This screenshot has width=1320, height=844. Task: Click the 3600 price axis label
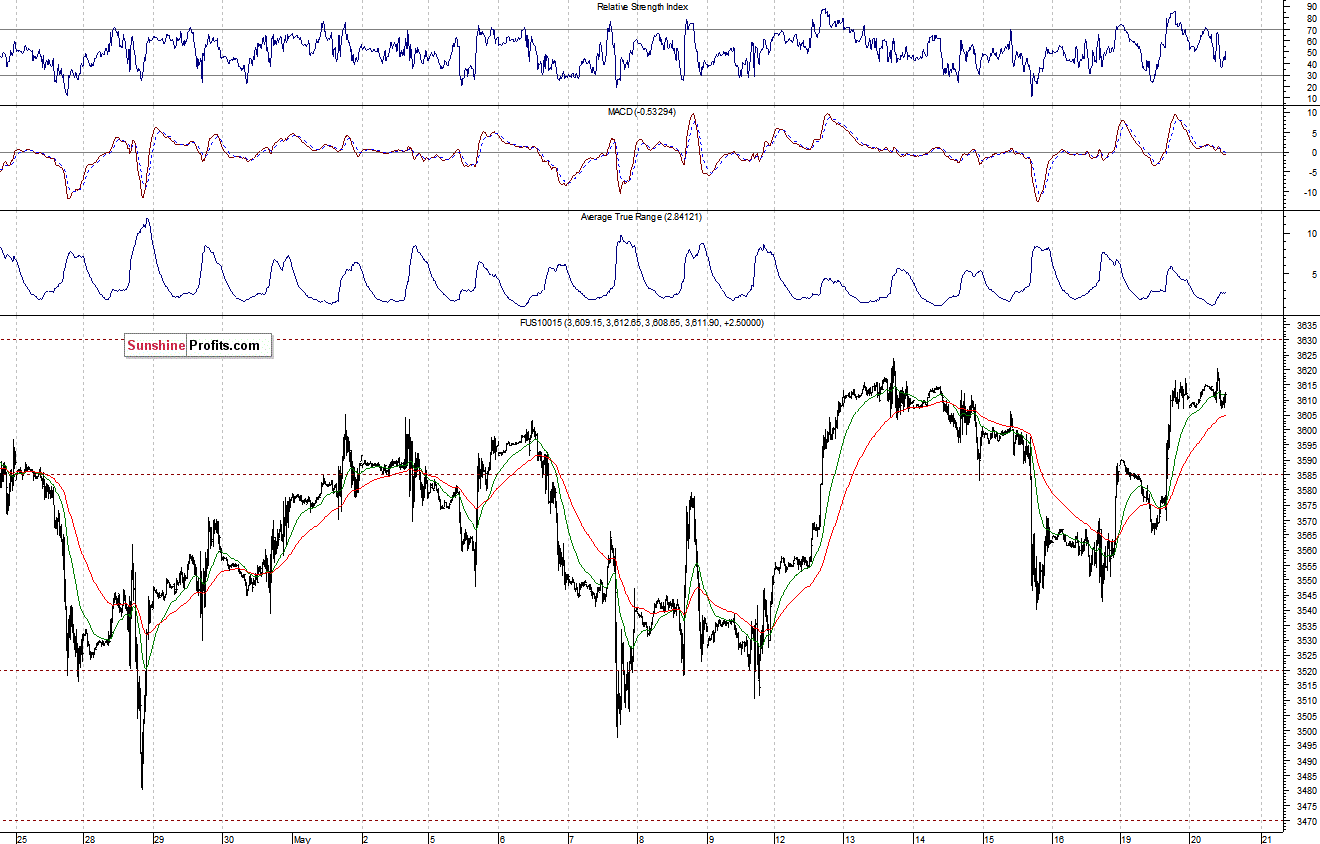tap(1307, 431)
